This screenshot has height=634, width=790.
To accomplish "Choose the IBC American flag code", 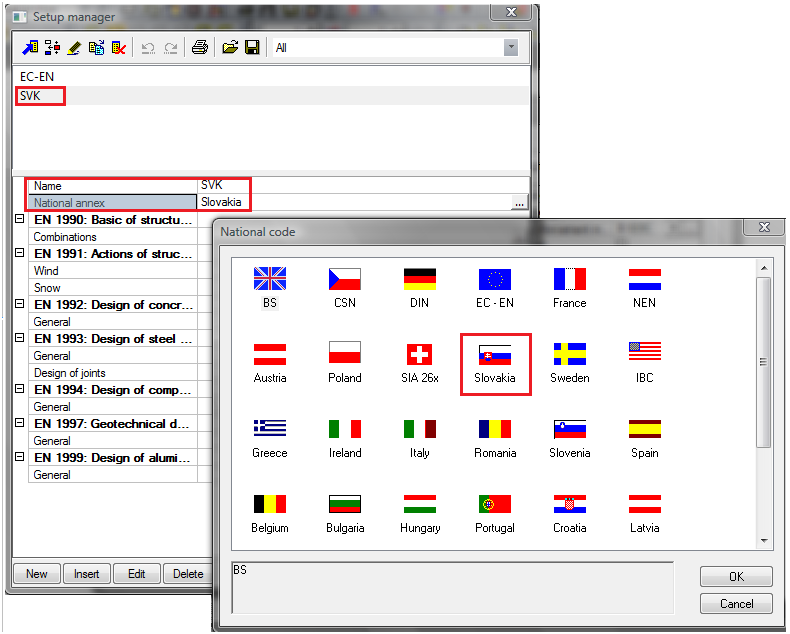I will 644,363.
